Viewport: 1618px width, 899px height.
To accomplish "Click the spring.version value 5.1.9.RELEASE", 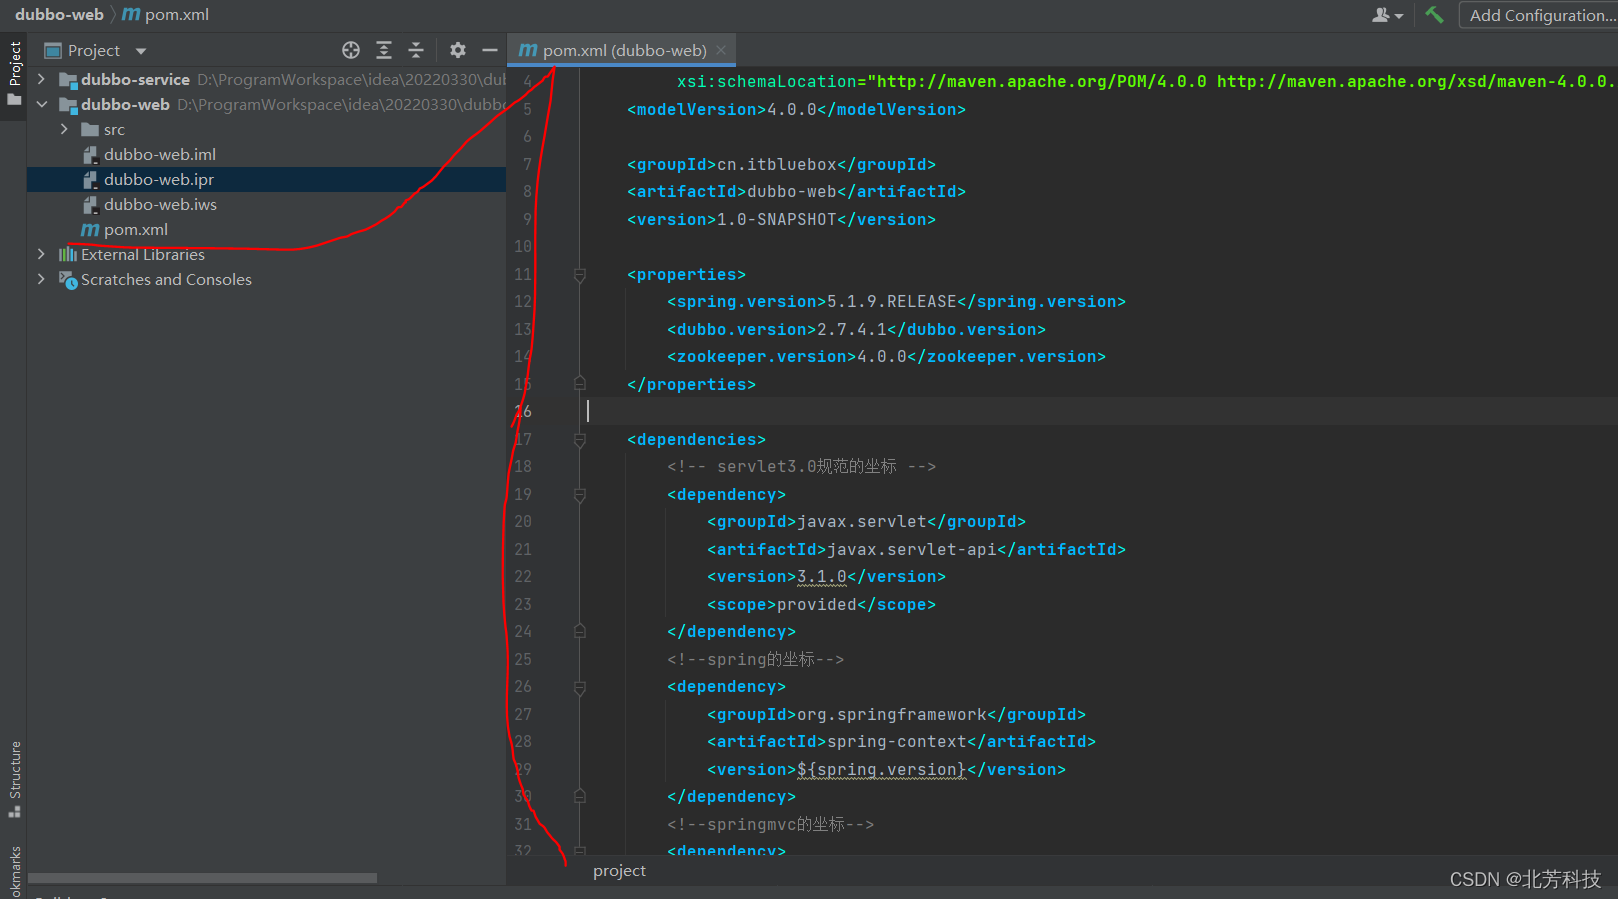I will tap(891, 302).
